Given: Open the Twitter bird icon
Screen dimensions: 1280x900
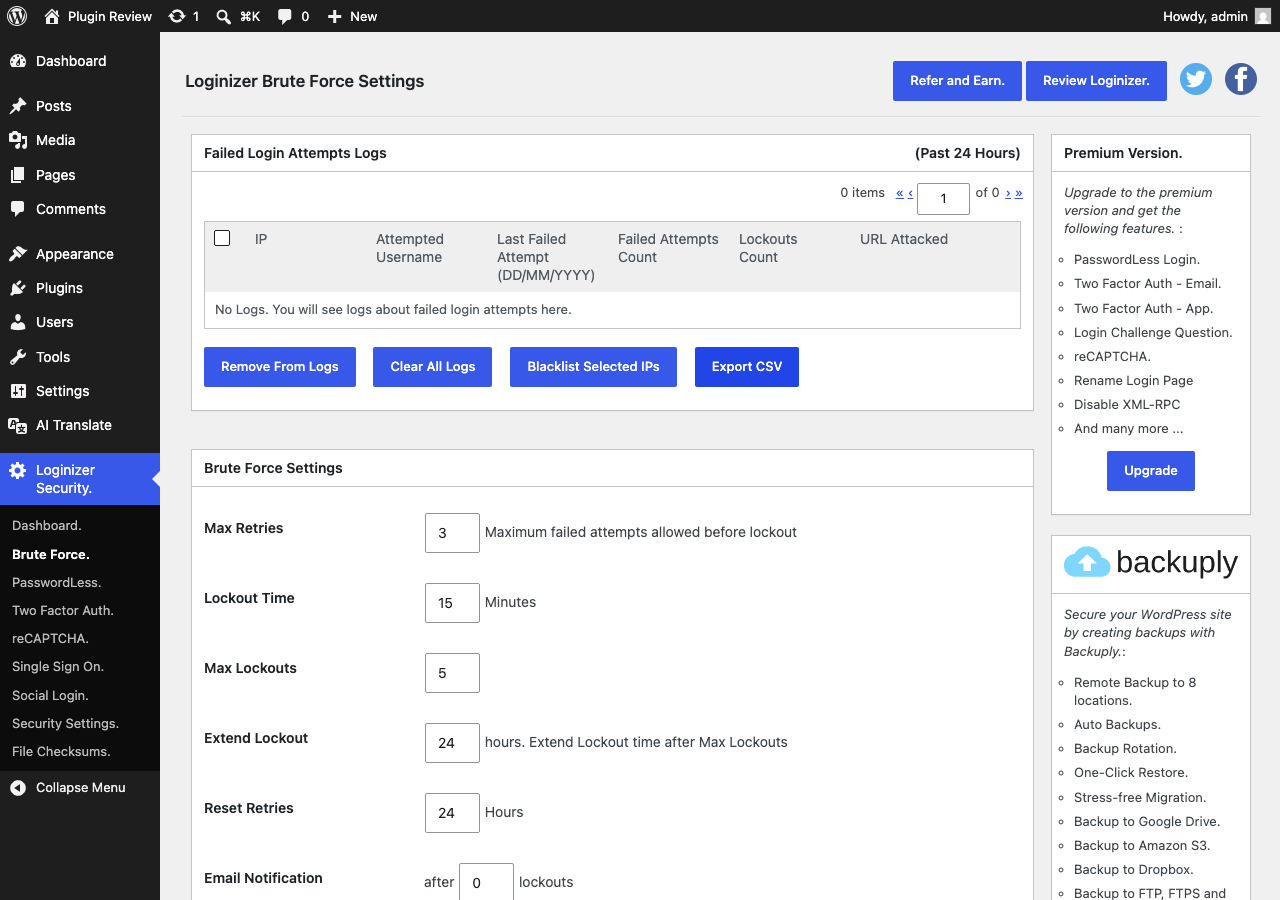Looking at the screenshot, I should (x=1196, y=79).
